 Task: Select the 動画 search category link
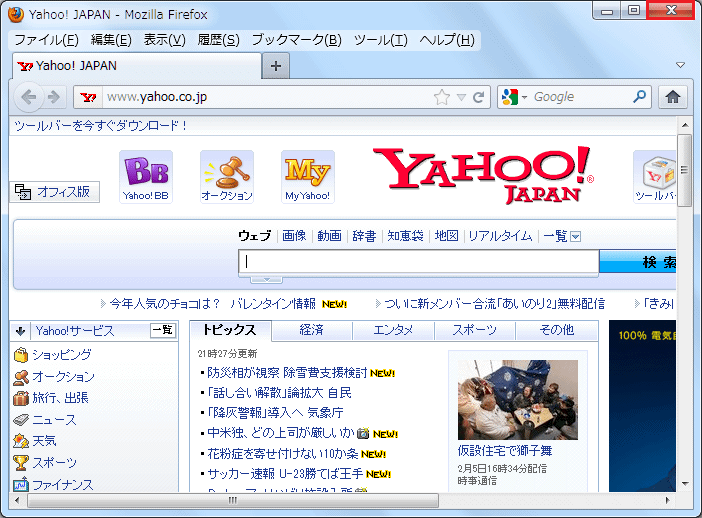click(329, 235)
